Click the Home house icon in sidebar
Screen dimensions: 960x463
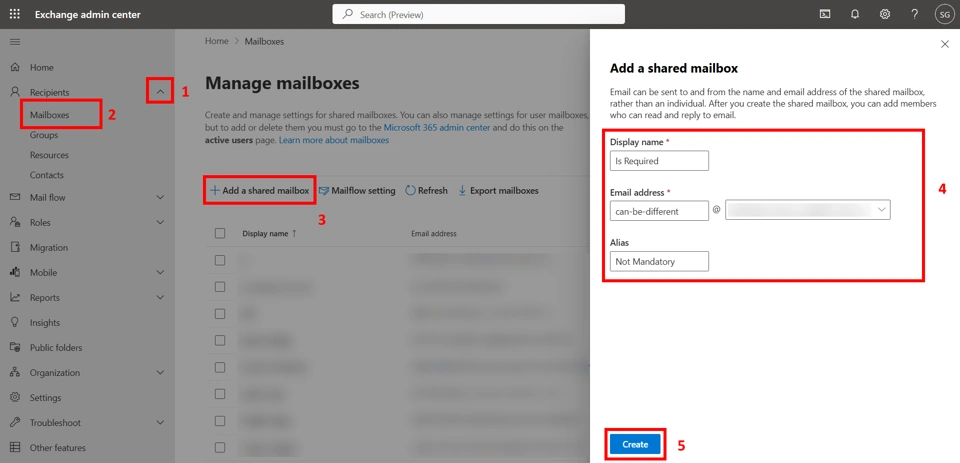[x=16, y=67]
